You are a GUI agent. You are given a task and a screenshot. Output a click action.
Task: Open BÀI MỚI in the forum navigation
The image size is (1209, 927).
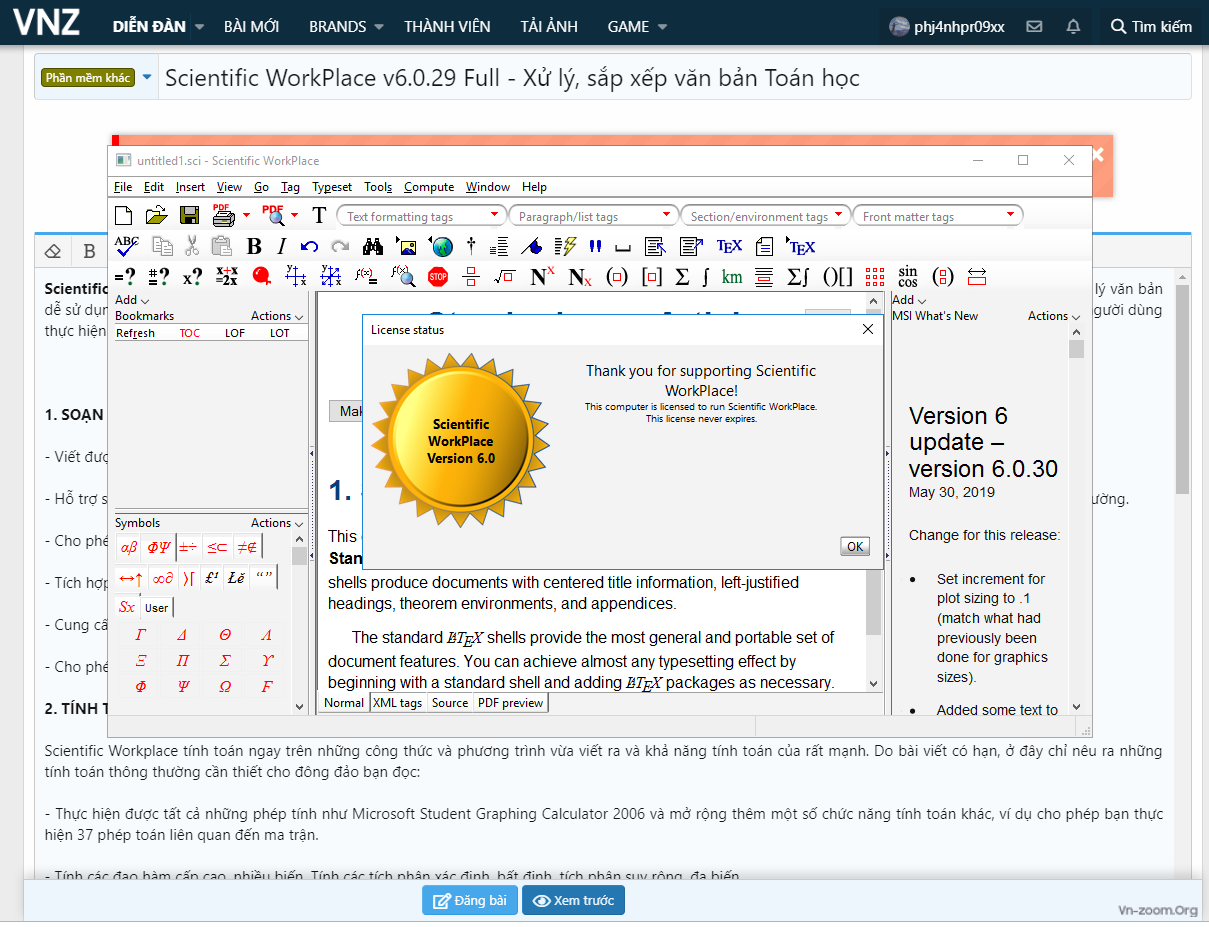[x=251, y=26]
